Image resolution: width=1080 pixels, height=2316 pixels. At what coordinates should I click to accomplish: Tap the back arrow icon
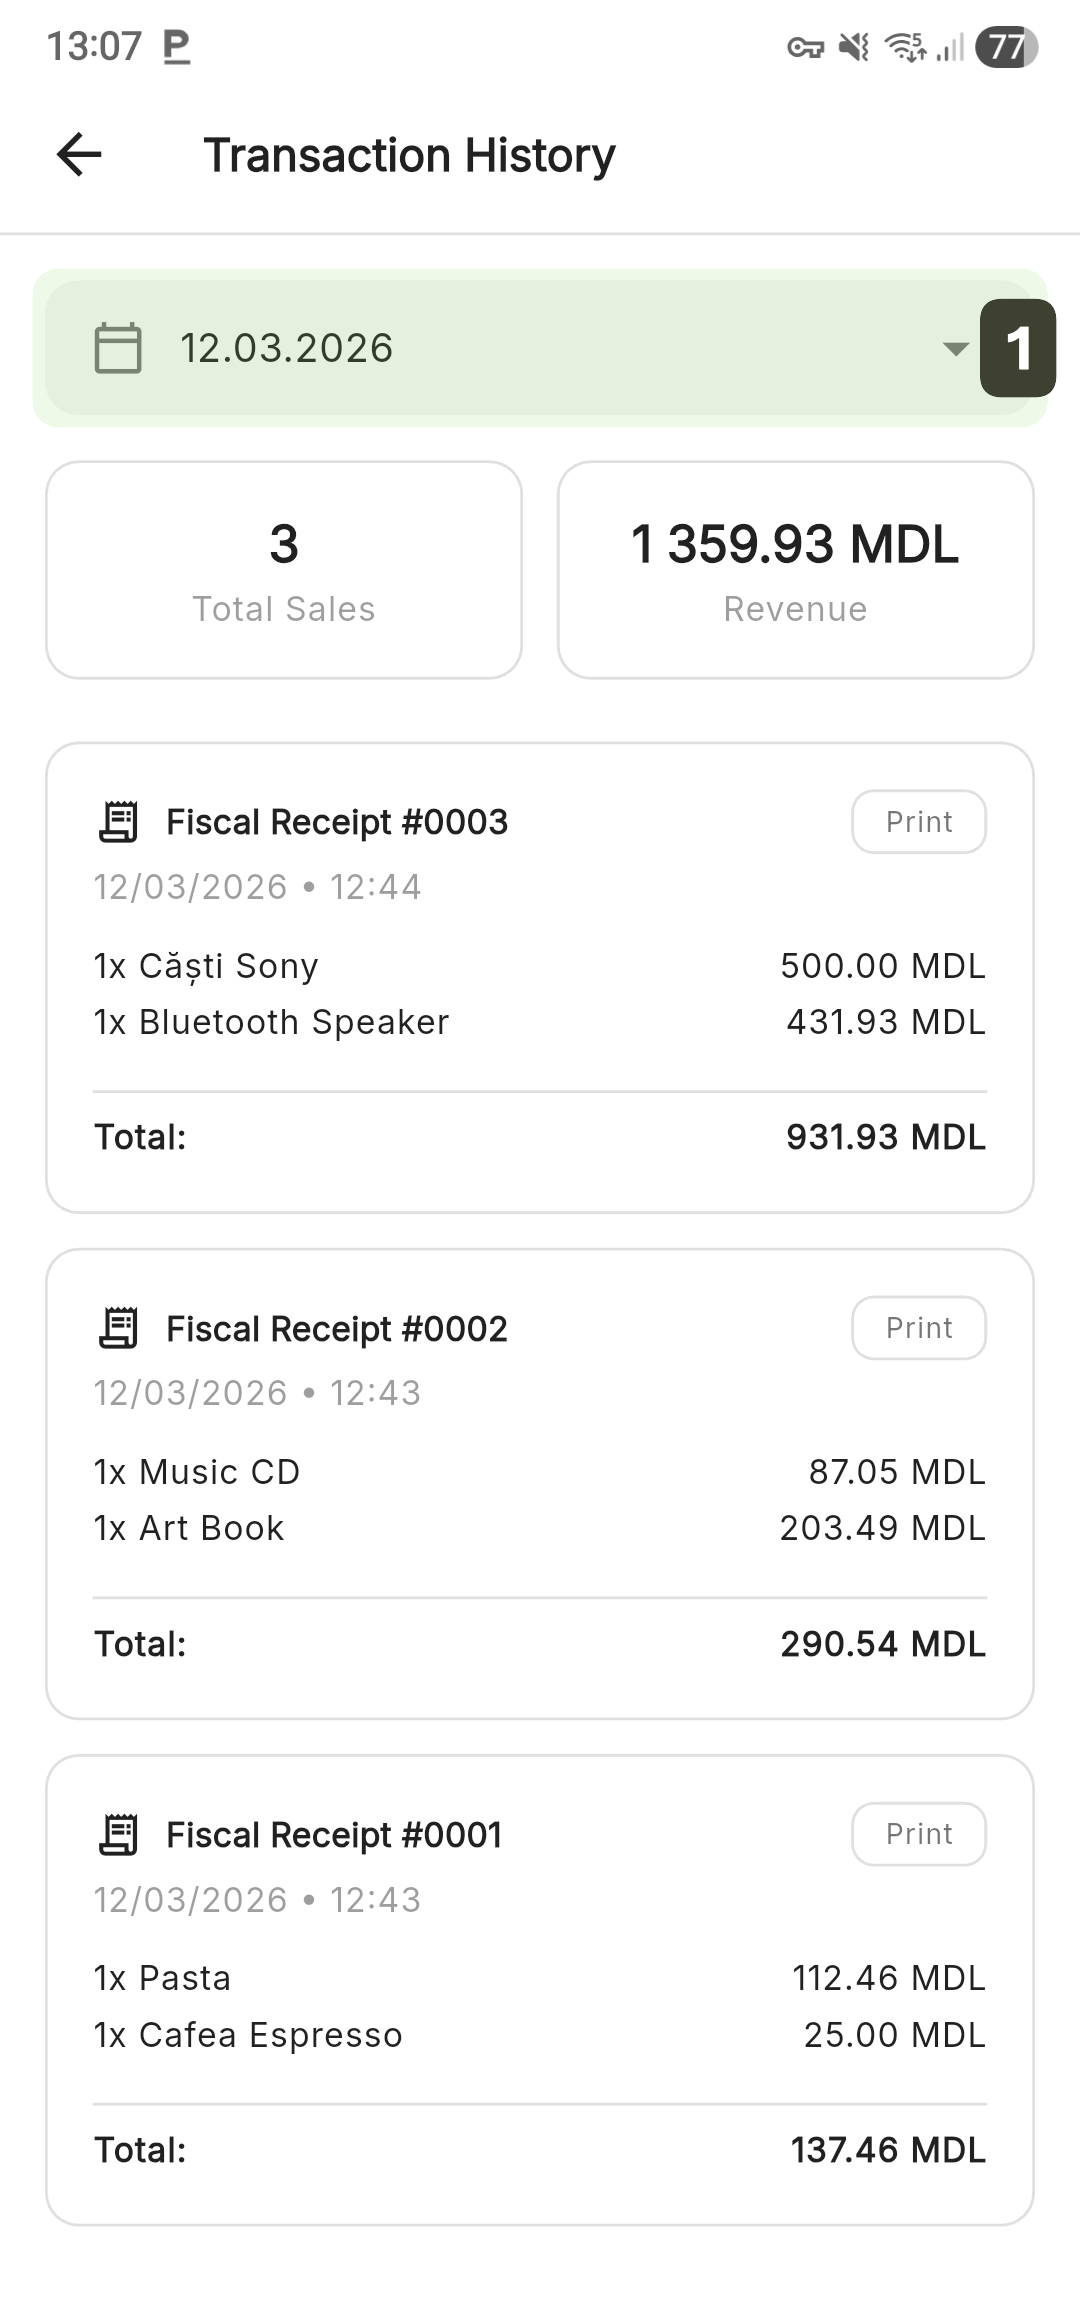pyautogui.click(x=79, y=155)
